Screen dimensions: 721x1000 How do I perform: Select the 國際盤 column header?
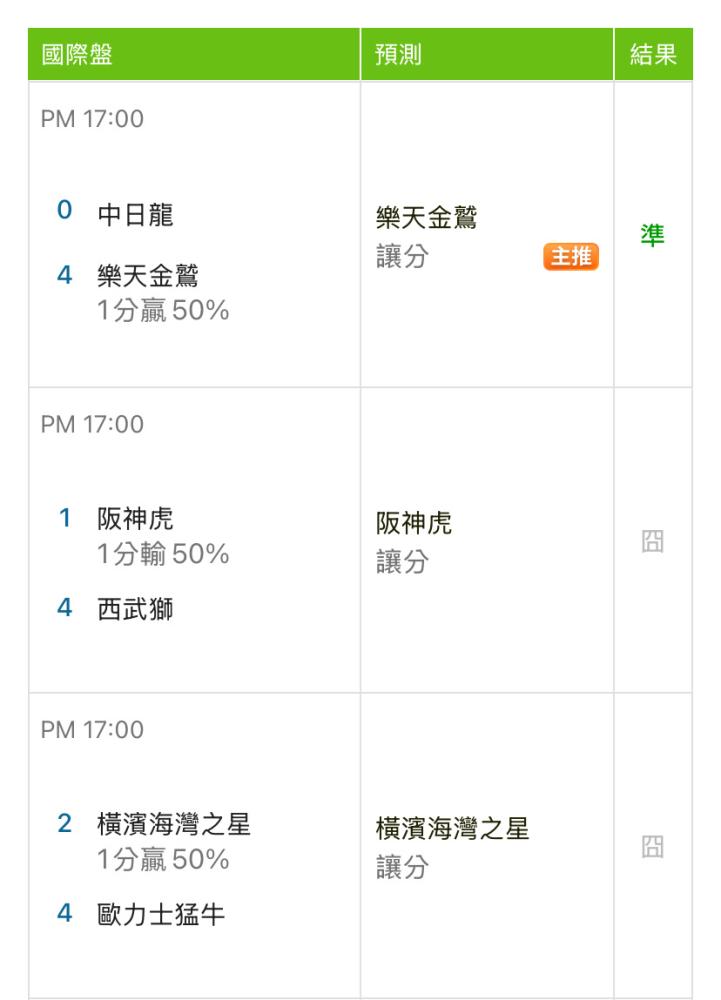[76, 55]
